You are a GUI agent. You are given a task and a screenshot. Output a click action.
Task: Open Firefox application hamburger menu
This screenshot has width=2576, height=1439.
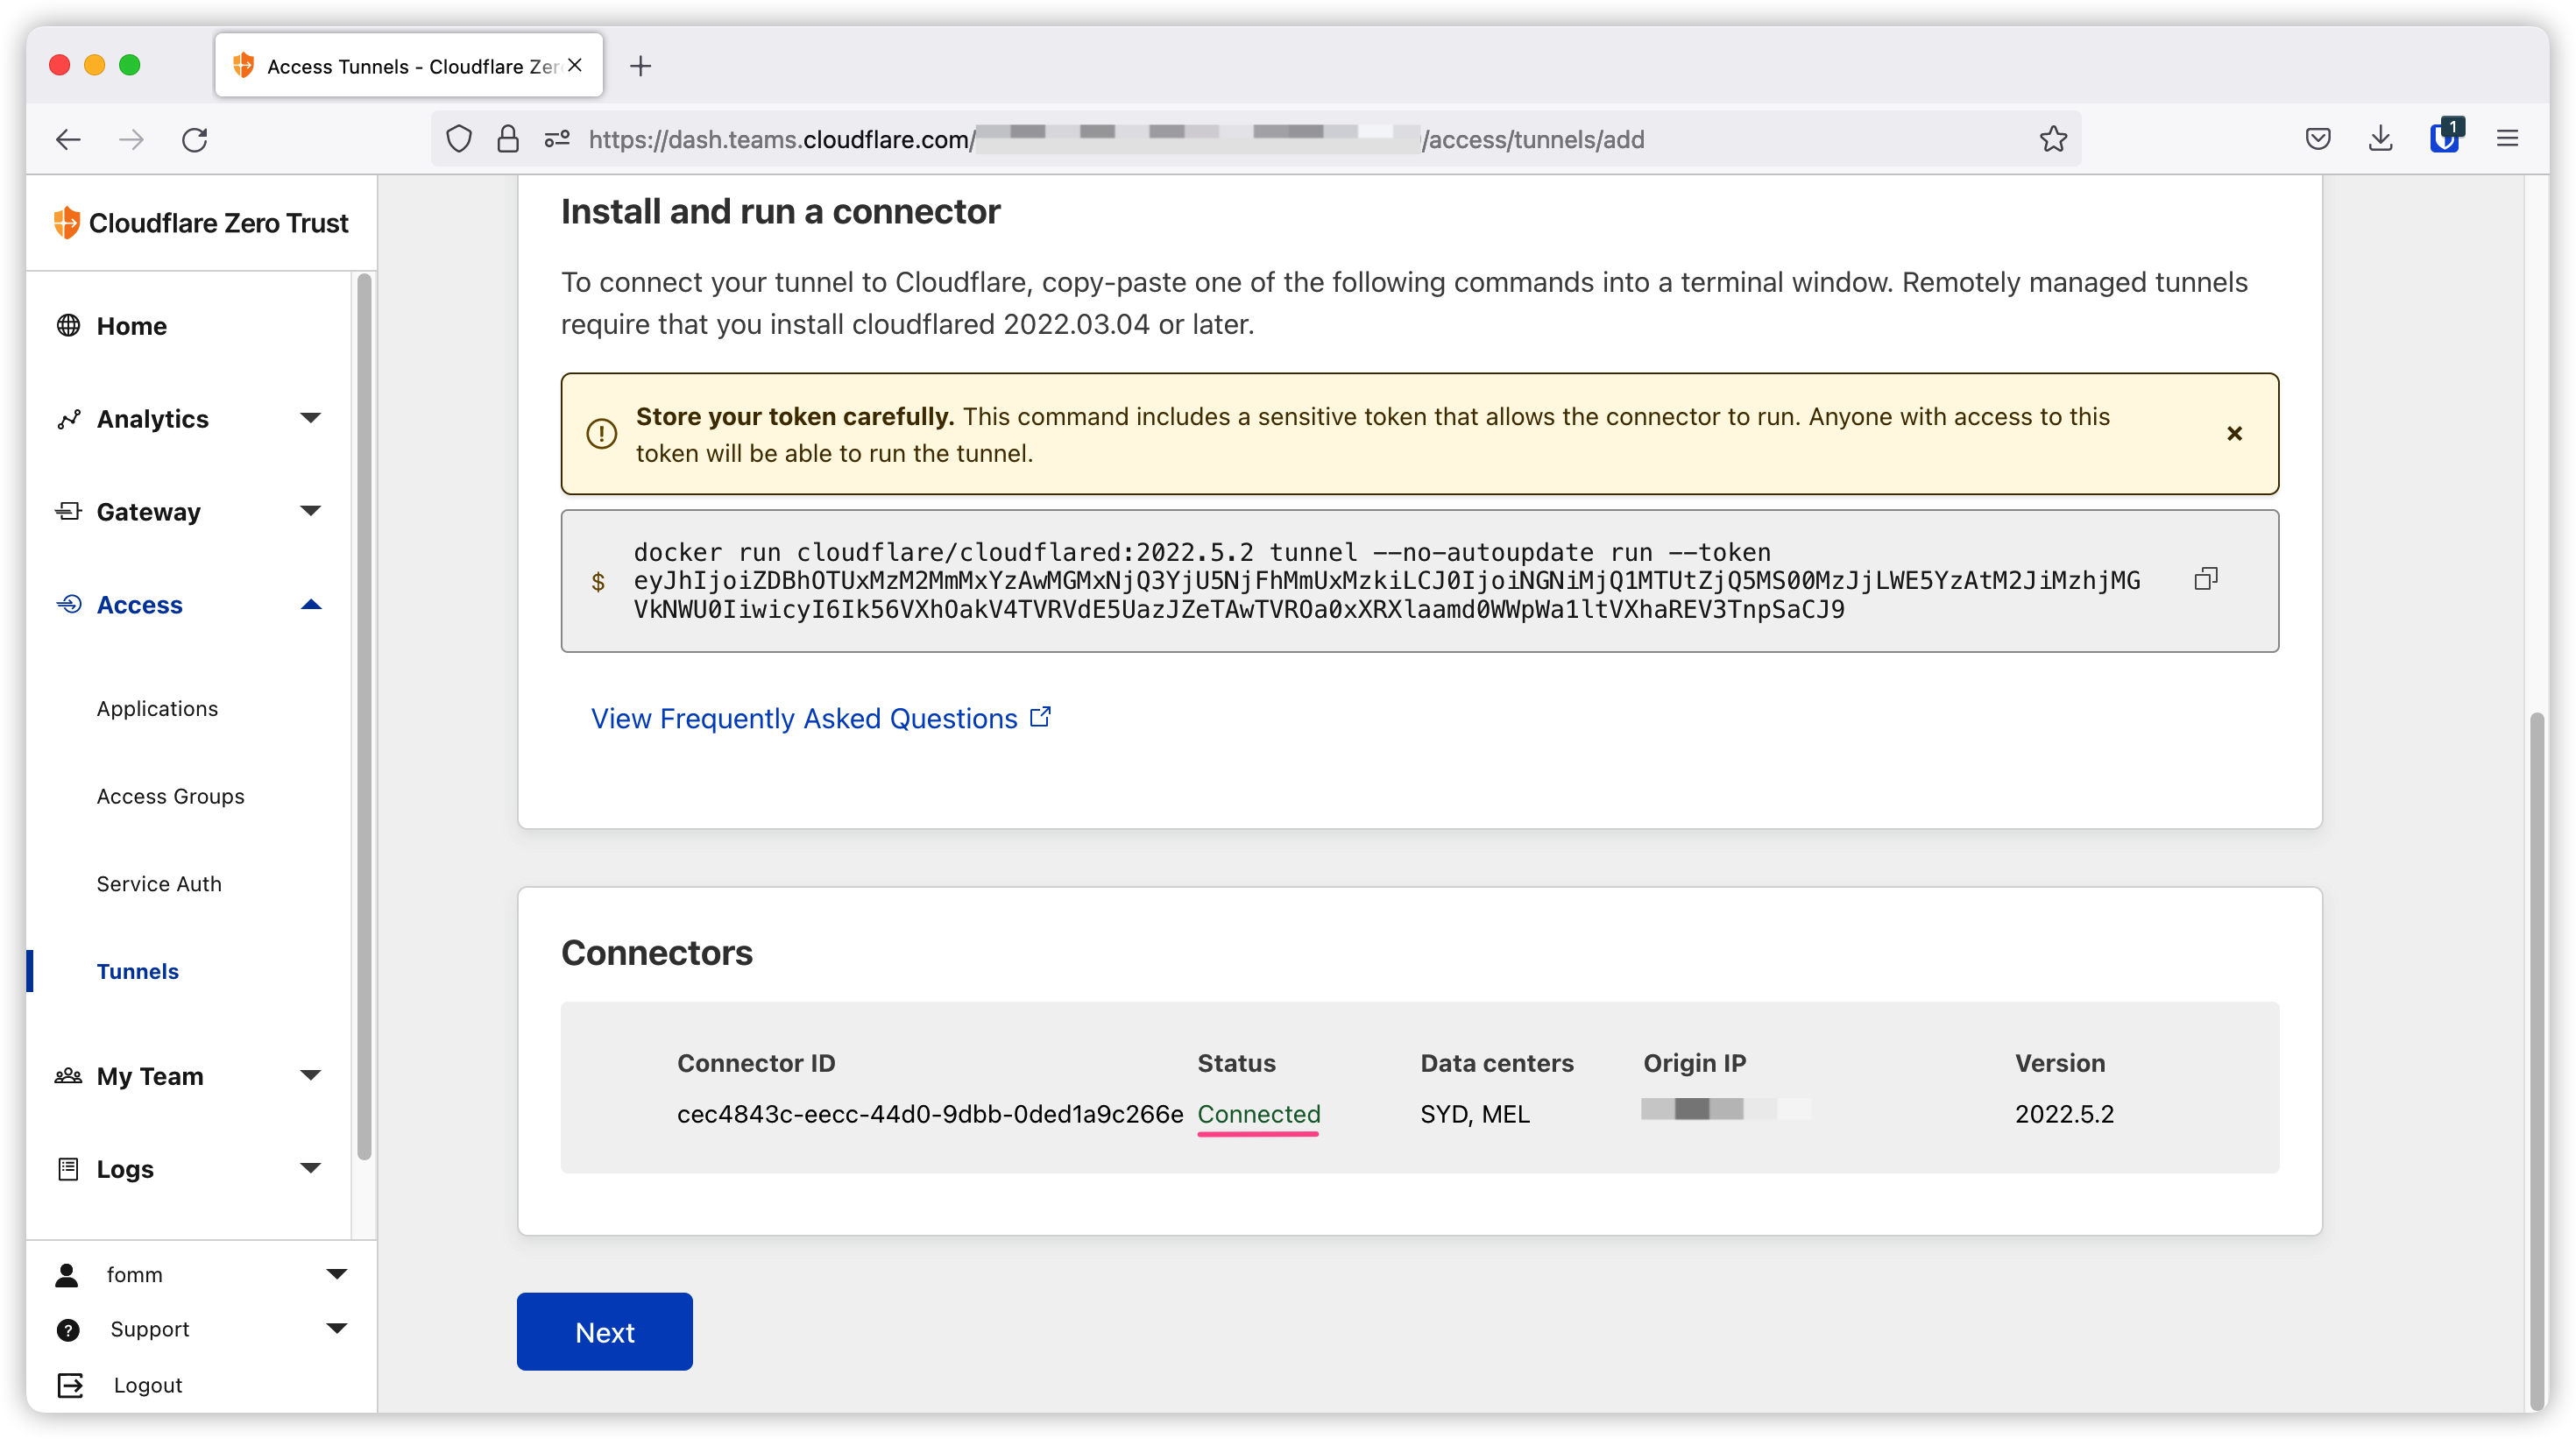(x=2507, y=139)
